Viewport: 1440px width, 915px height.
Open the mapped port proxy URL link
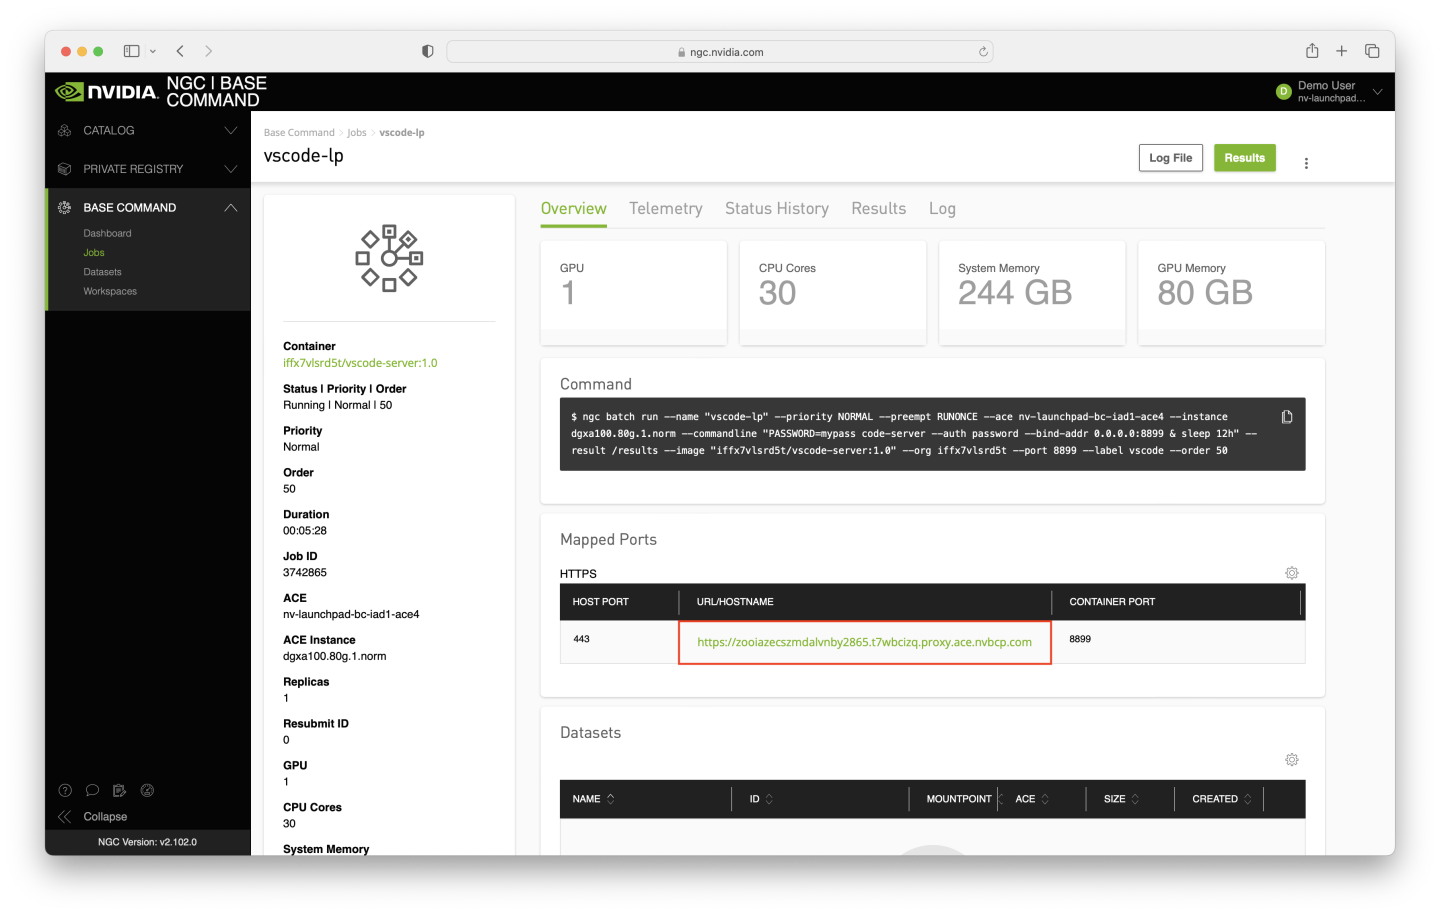point(864,642)
